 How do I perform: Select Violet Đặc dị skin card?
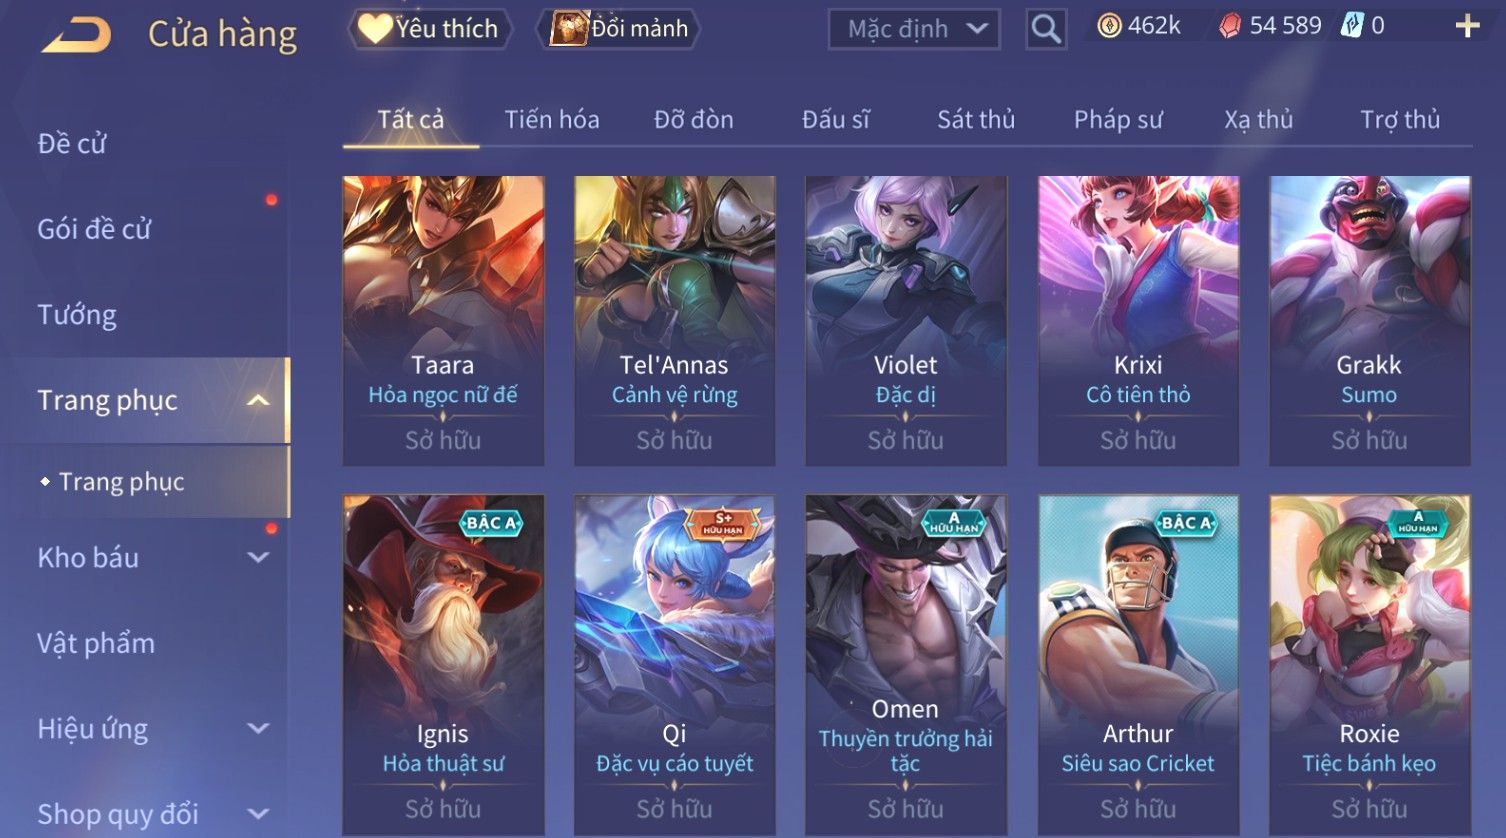coord(905,321)
